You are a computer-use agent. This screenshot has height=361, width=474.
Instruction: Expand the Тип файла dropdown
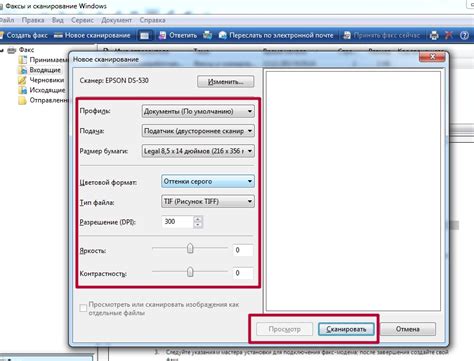[x=208, y=201]
